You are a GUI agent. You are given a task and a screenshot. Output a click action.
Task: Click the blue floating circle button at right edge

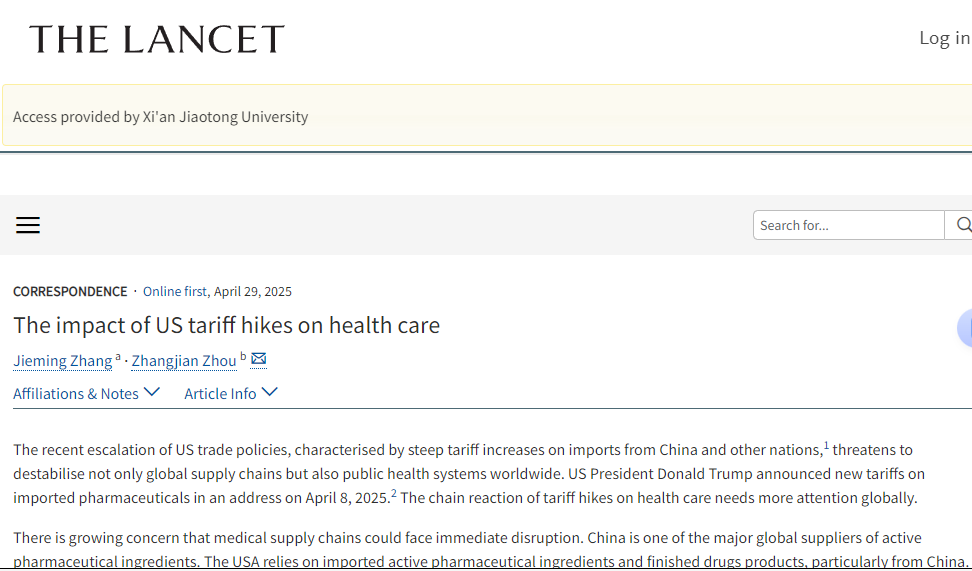coord(965,328)
